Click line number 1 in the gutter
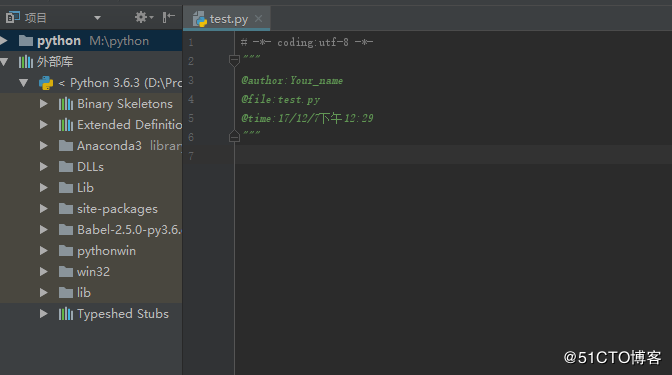 pyautogui.click(x=191, y=42)
